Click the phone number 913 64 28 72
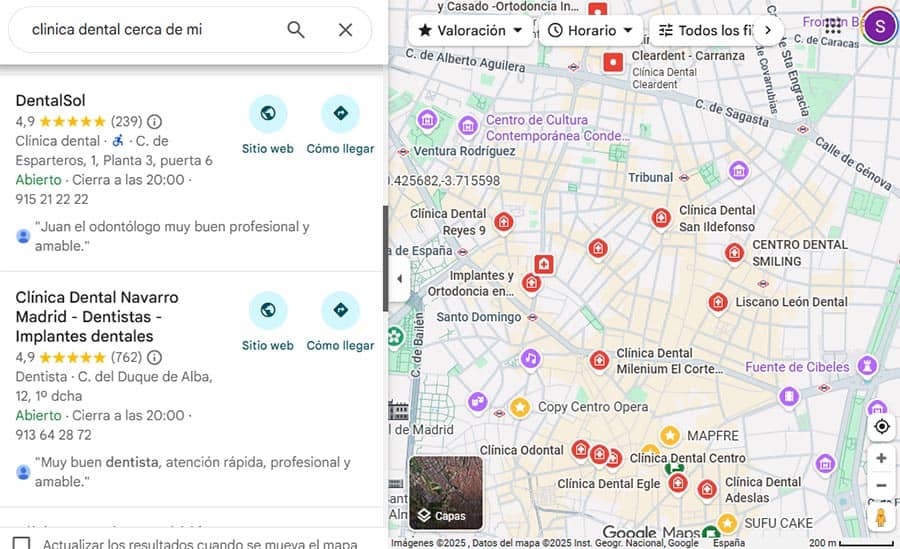The width and height of the screenshot is (900, 549). point(53,435)
